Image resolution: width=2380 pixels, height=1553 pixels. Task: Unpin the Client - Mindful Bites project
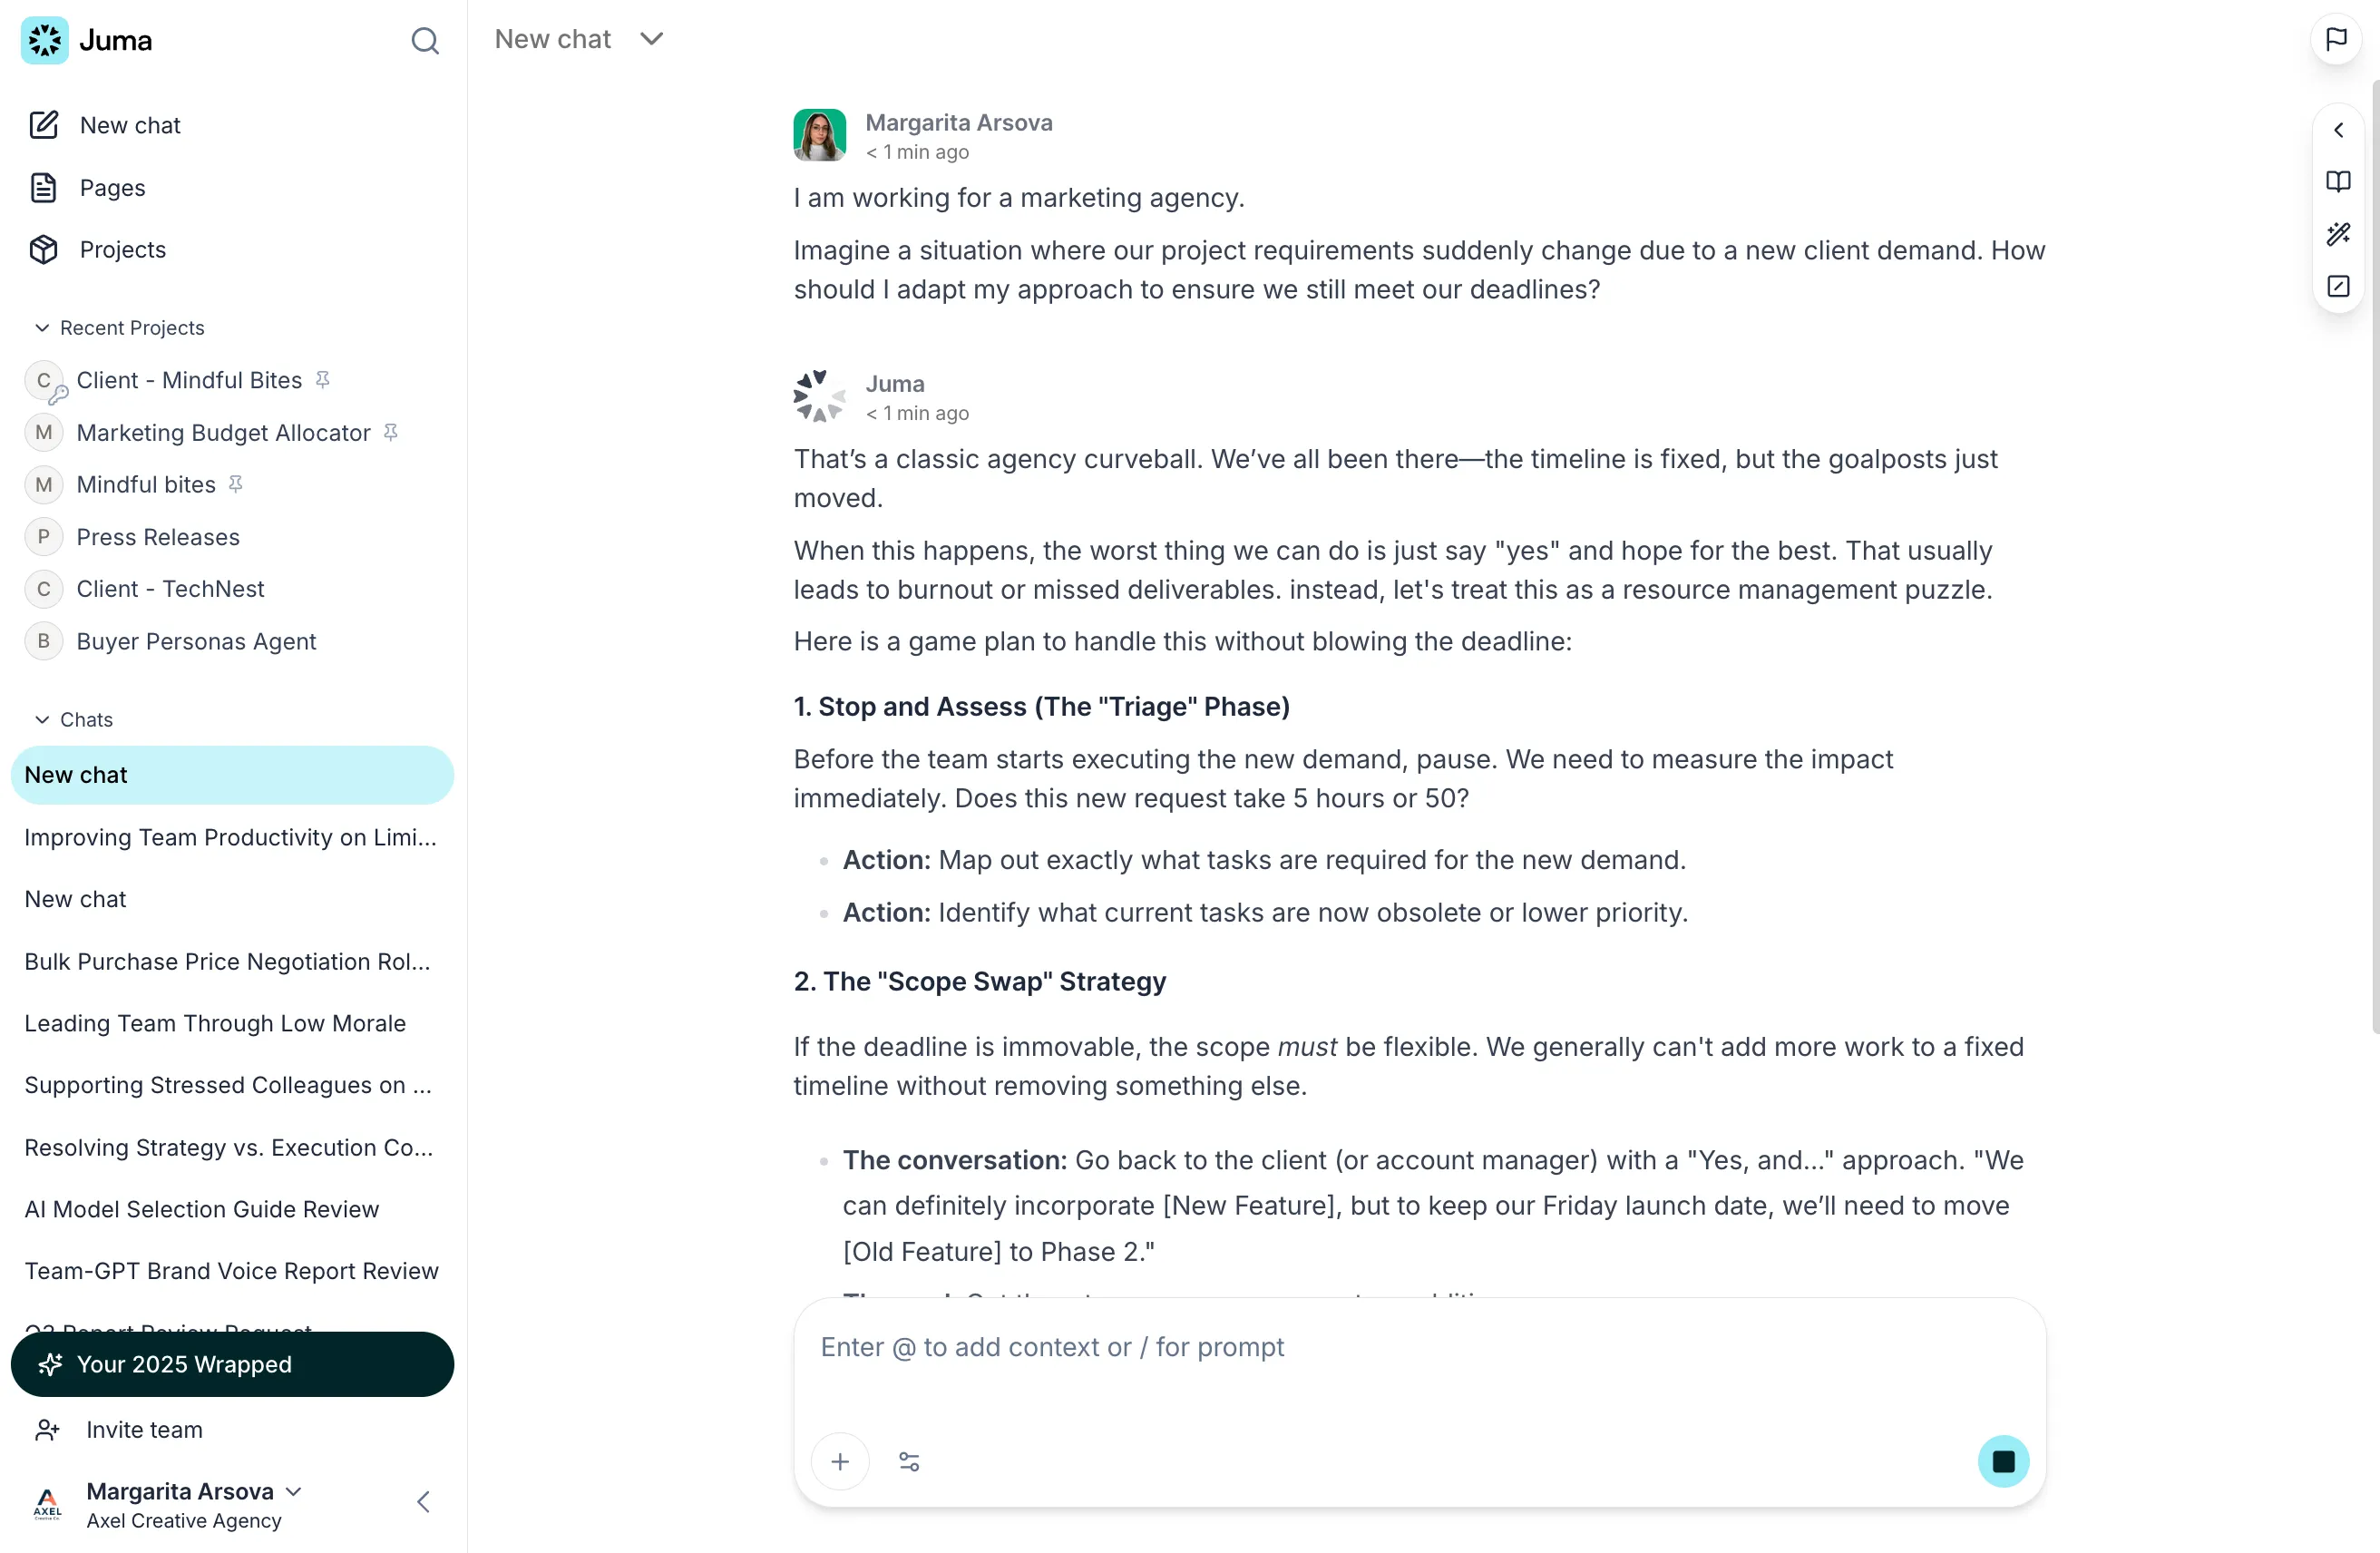(x=322, y=380)
